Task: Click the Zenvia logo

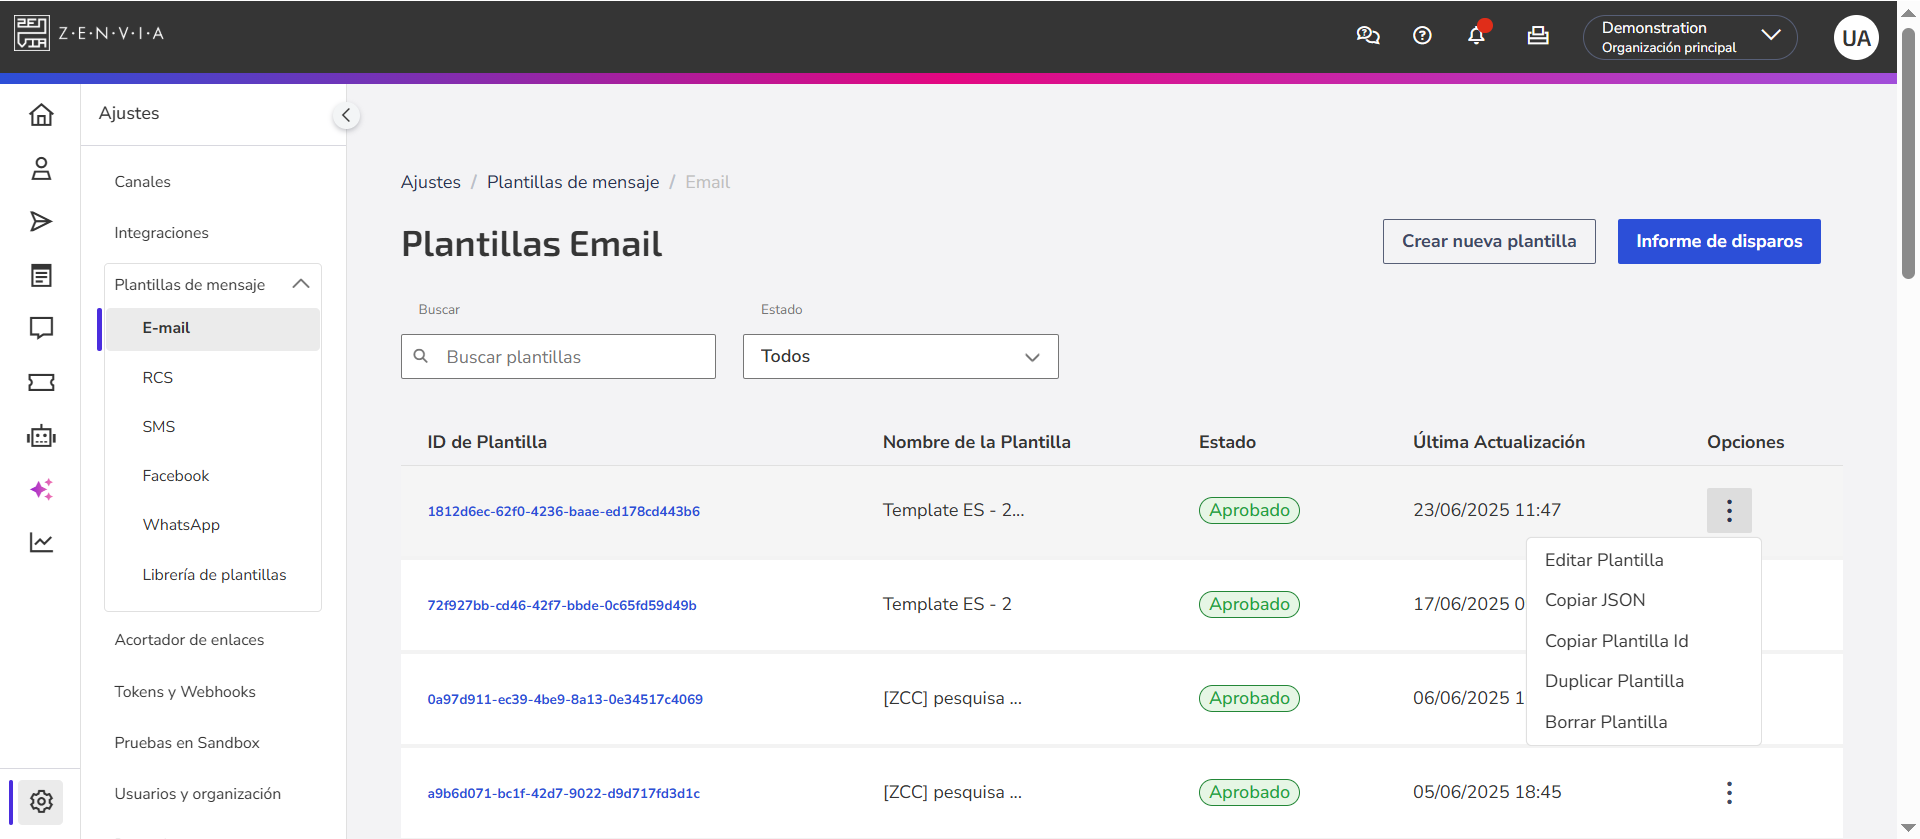Action: (89, 33)
